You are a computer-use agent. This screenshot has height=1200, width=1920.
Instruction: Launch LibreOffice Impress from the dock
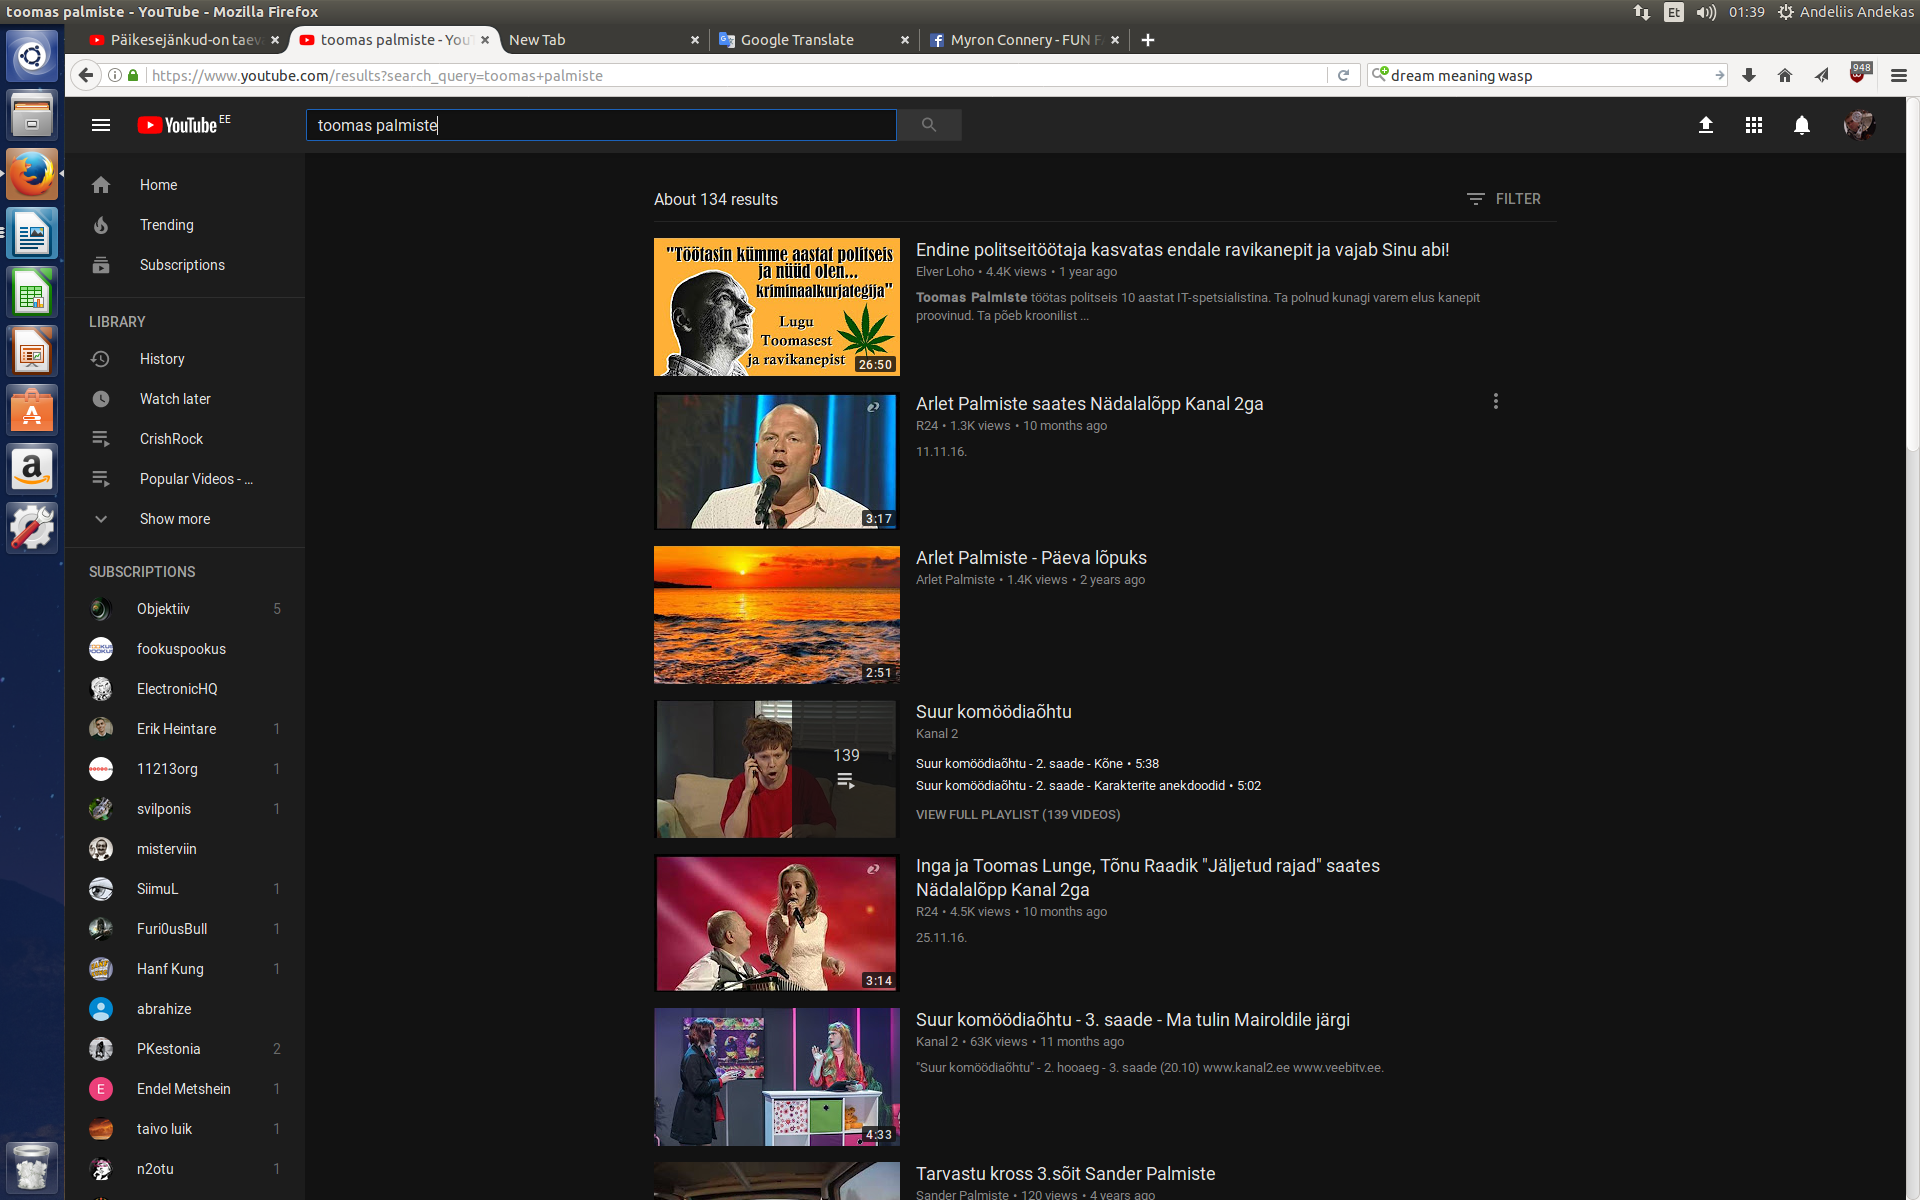(32, 352)
